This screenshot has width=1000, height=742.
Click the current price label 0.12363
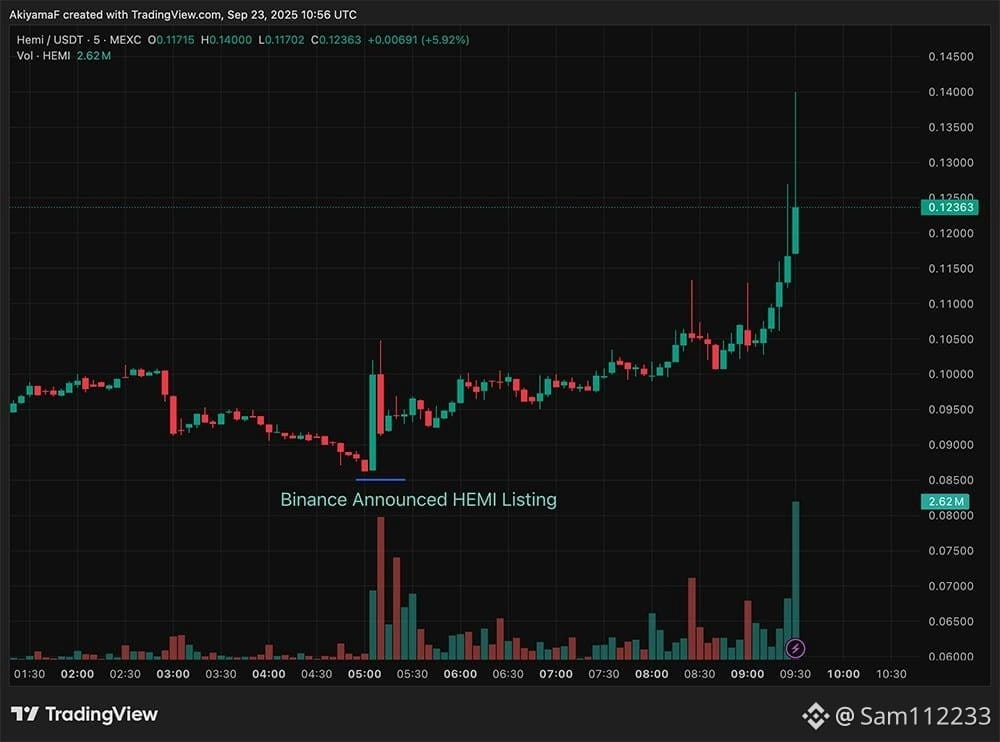coord(950,207)
